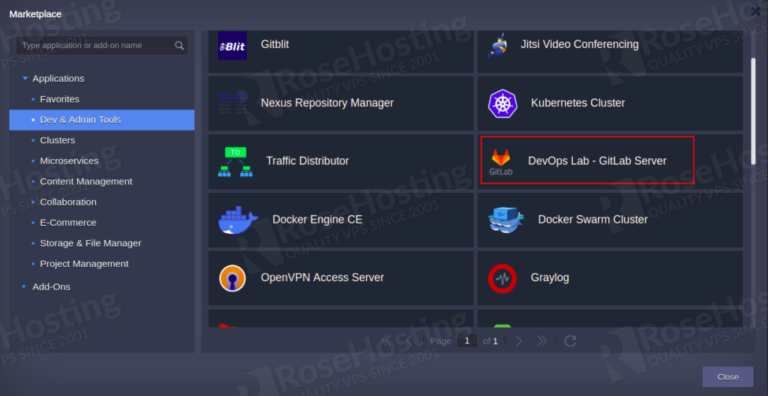
Task: Go to first page with double-left arrow
Action: (x=386, y=341)
